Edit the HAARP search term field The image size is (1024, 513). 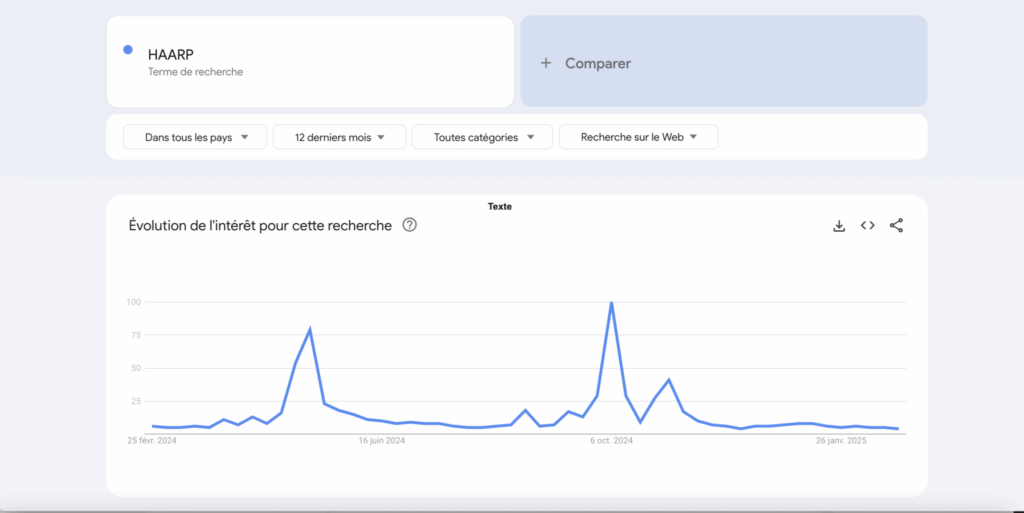click(170, 55)
